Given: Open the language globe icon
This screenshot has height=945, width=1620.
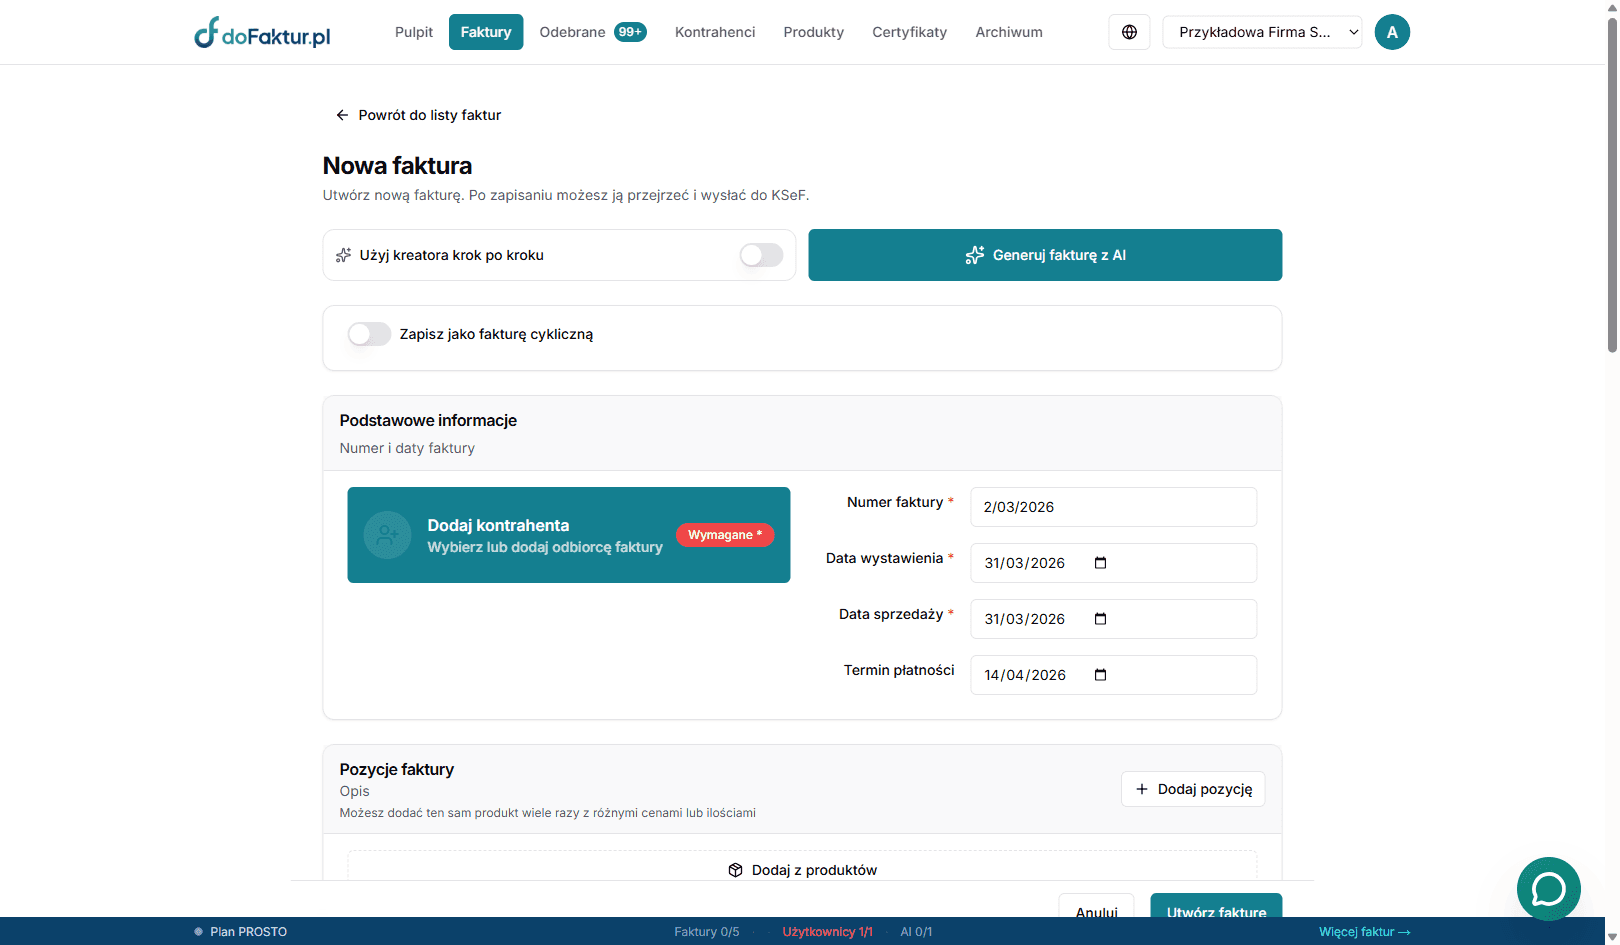Looking at the screenshot, I should (1129, 32).
